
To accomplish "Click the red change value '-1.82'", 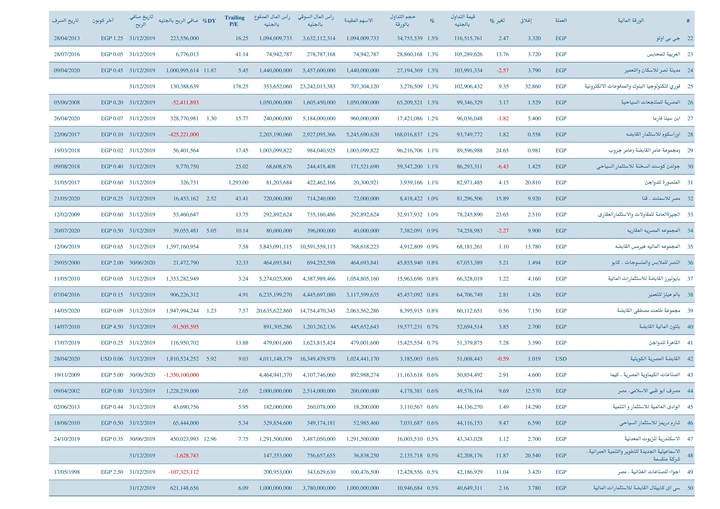I will pyautogui.click(x=503, y=119).
